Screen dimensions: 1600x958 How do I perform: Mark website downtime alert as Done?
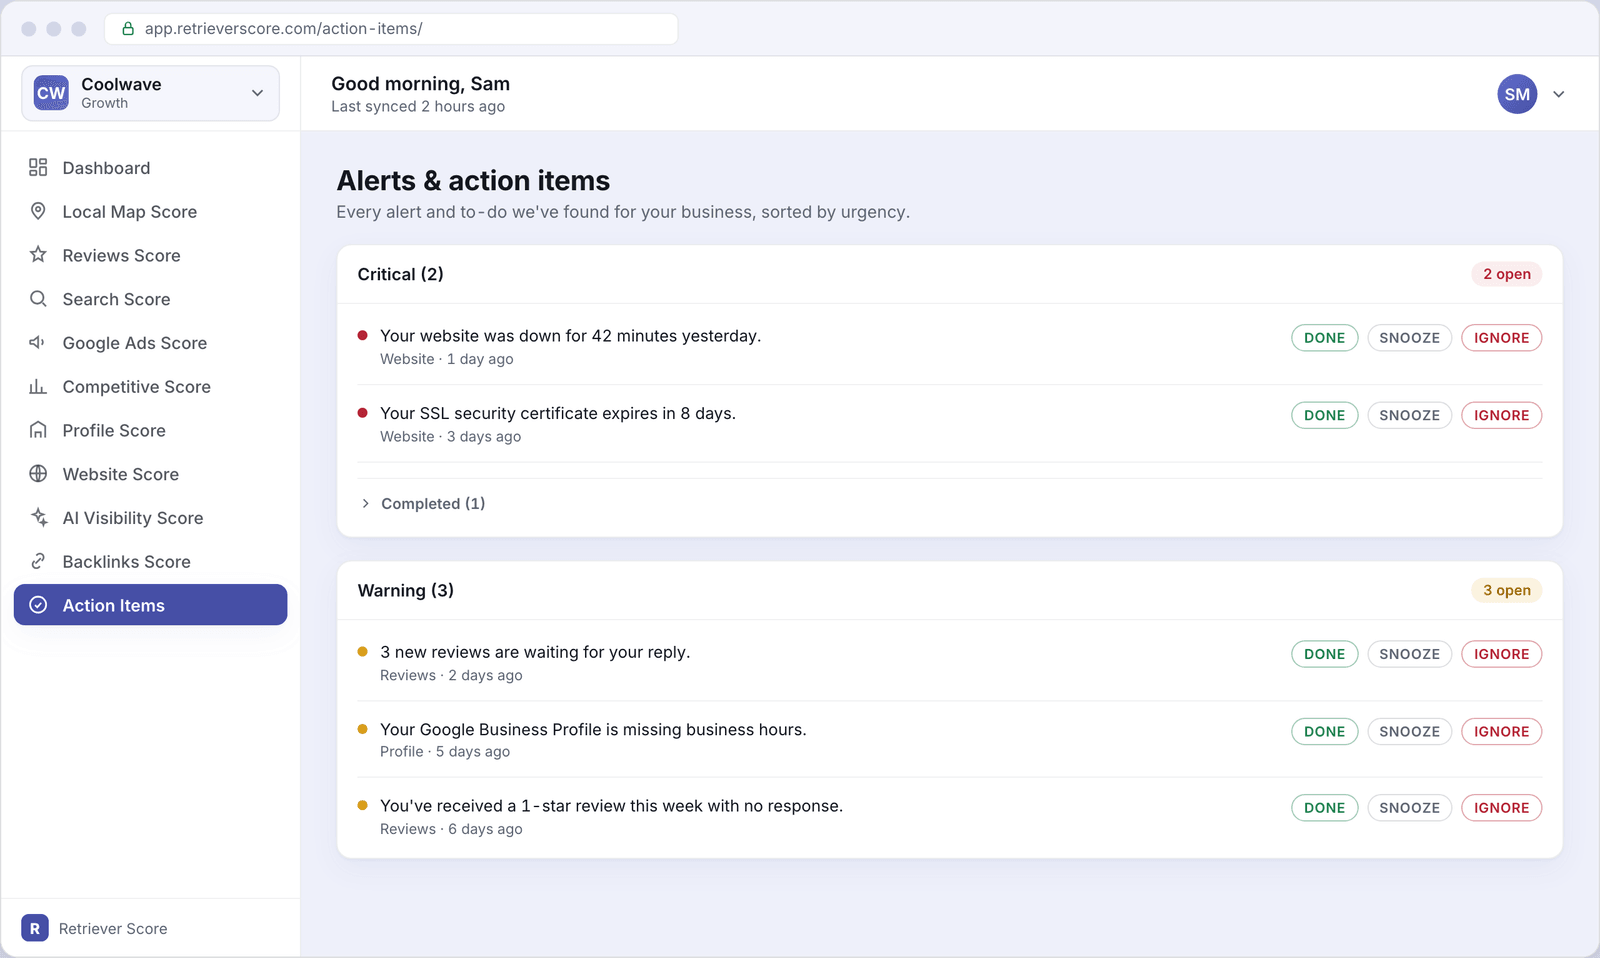tap(1324, 338)
